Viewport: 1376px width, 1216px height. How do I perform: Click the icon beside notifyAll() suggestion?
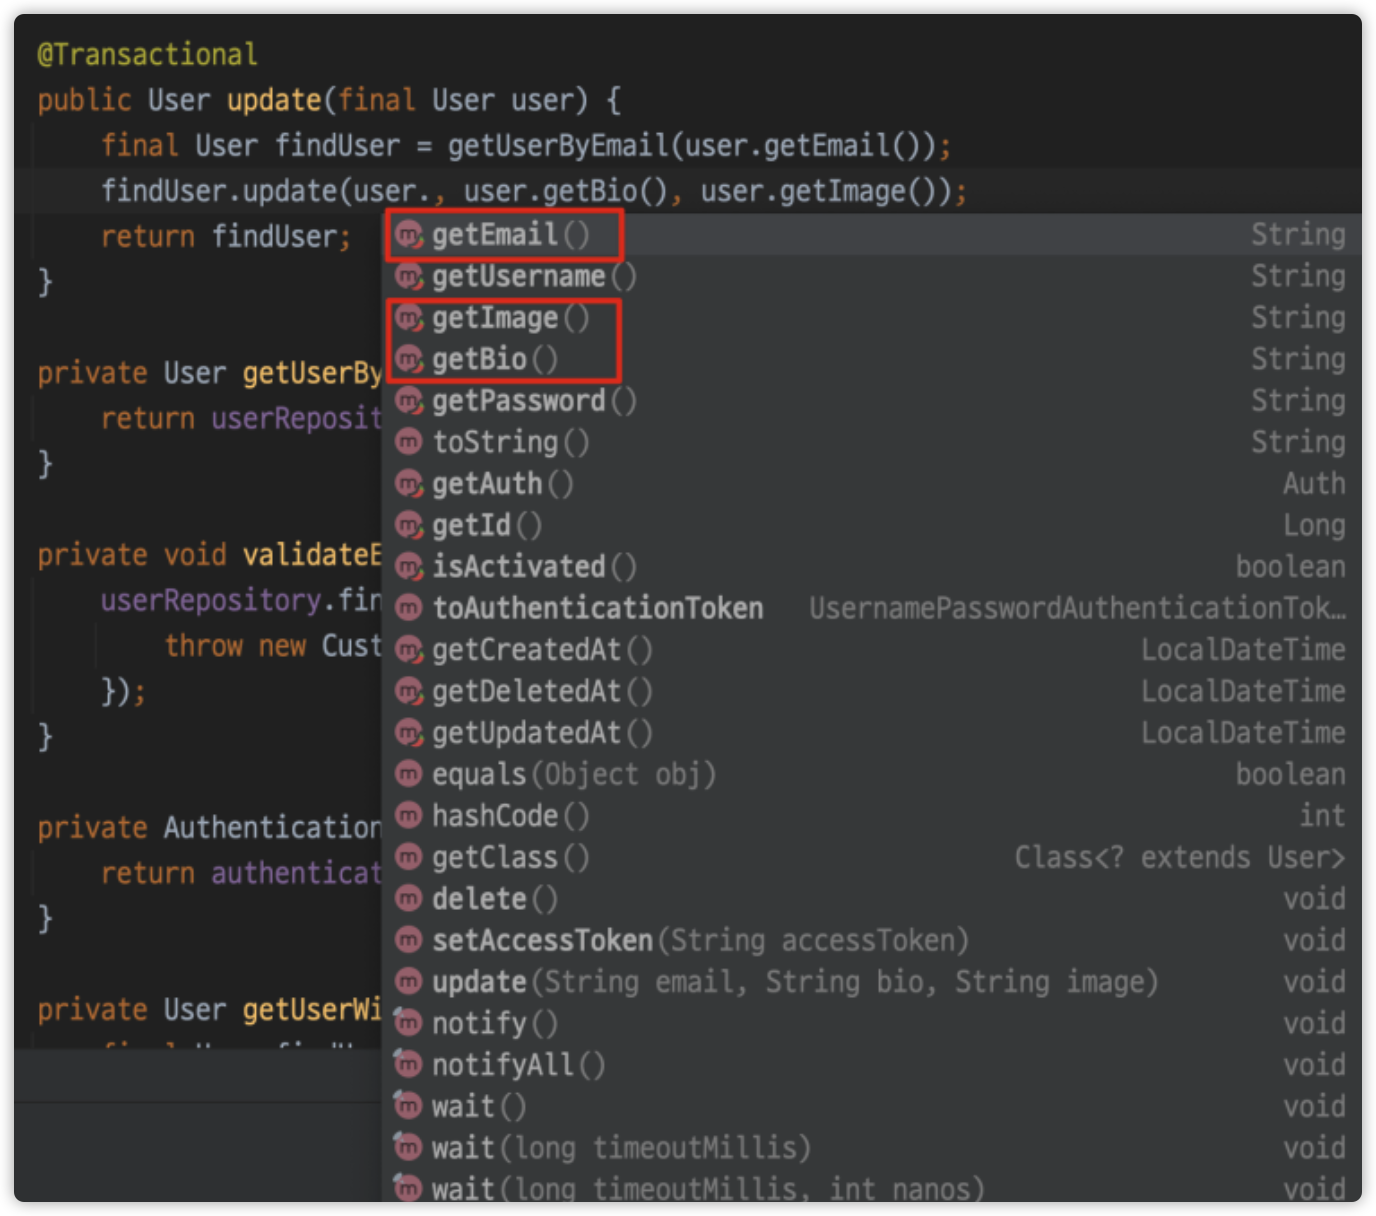point(408,1065)
